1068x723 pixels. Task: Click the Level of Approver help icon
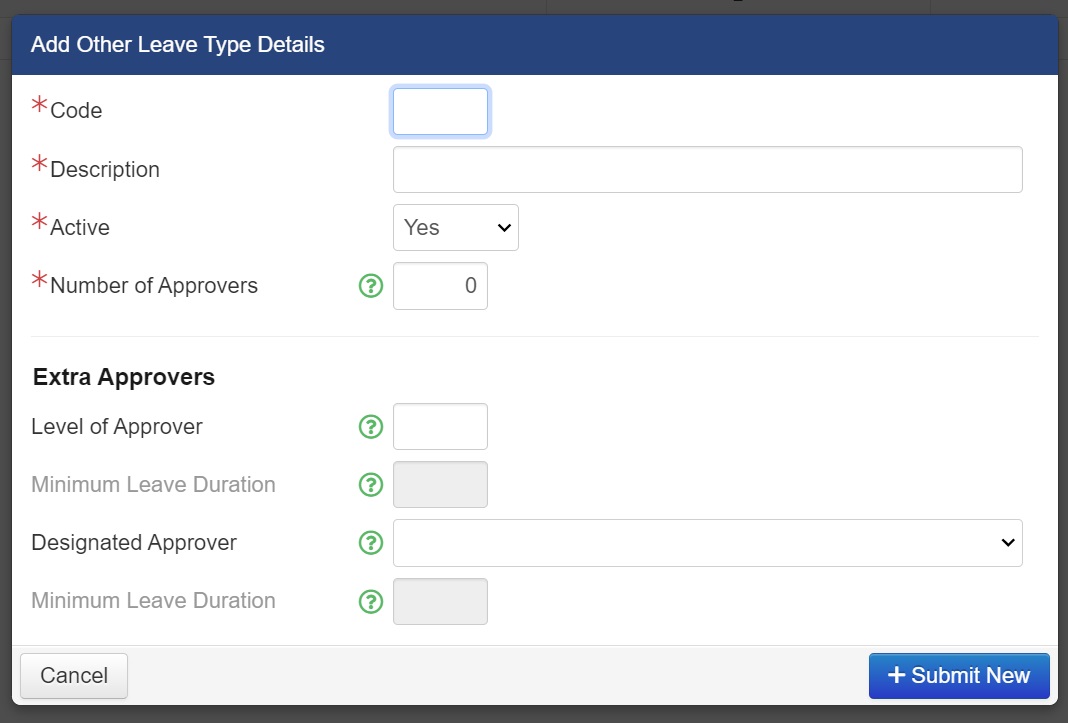371,427
